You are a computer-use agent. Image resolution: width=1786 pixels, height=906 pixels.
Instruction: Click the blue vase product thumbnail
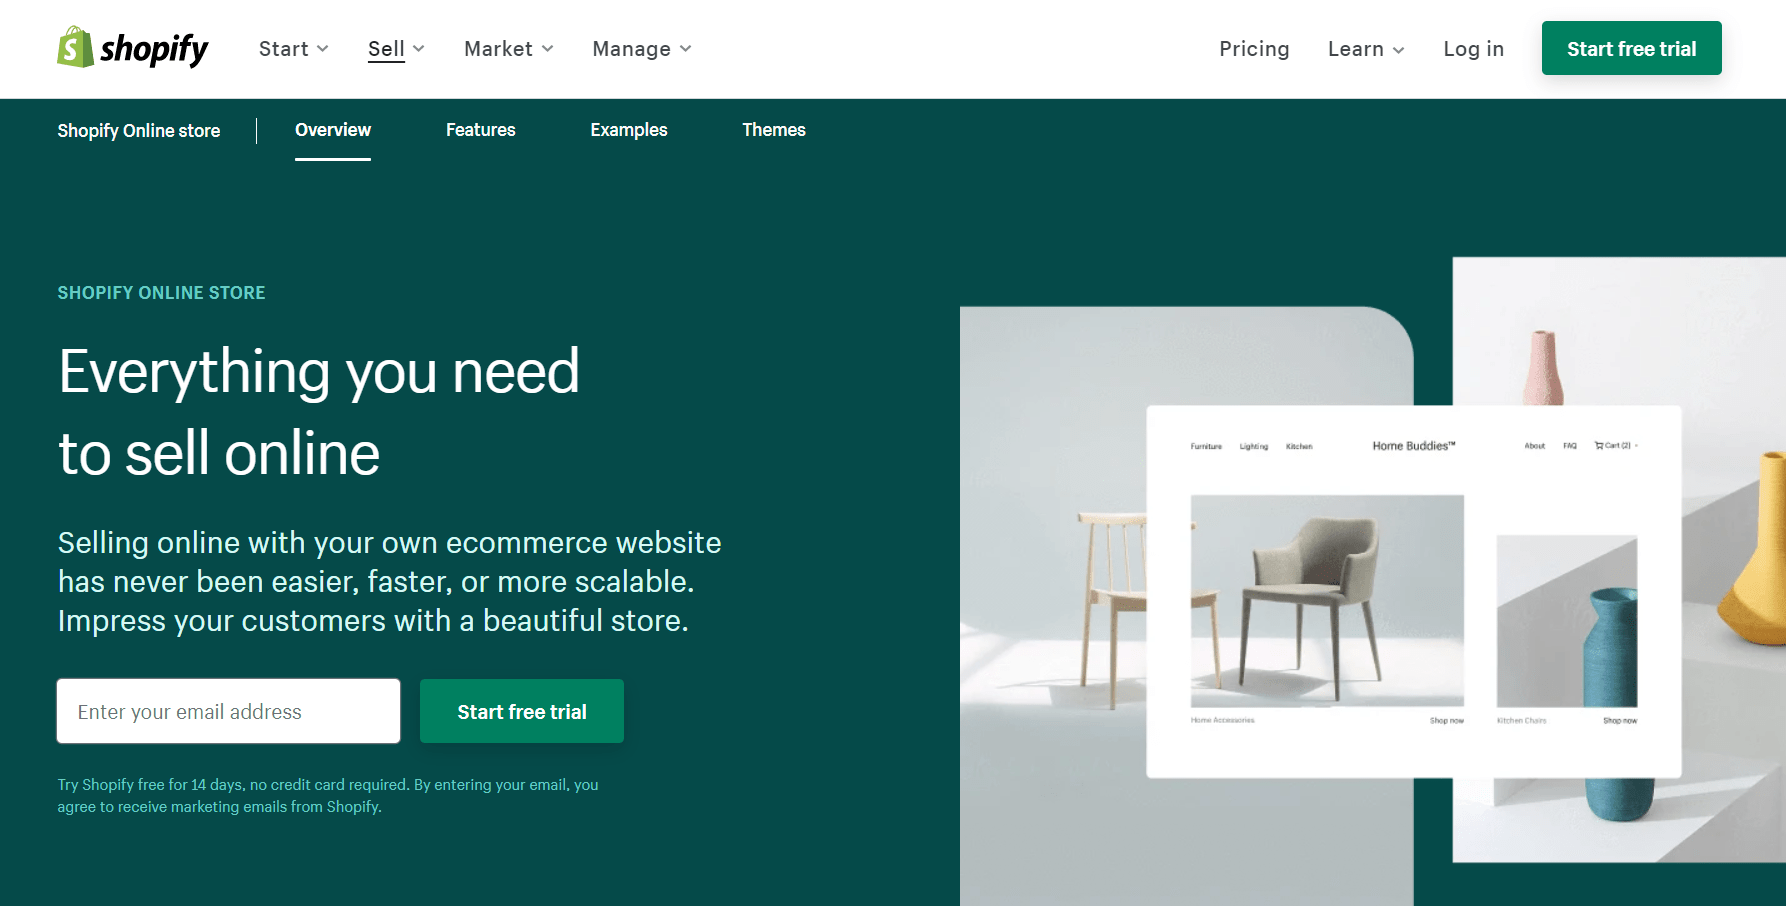(1567, 621)
